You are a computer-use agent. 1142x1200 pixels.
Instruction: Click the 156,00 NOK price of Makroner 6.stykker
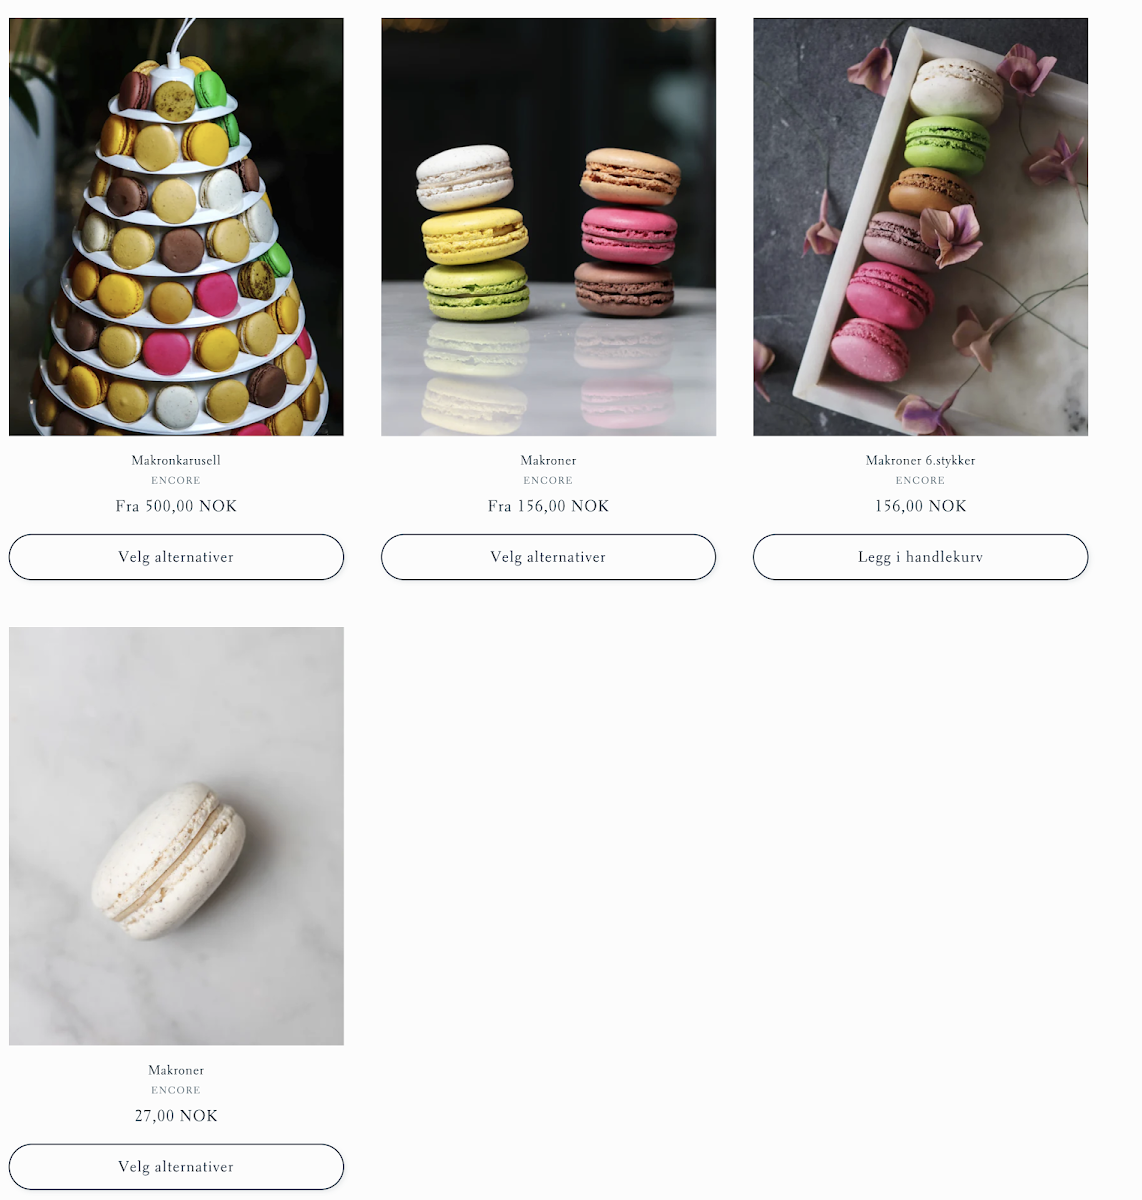[x=920, y=506]
